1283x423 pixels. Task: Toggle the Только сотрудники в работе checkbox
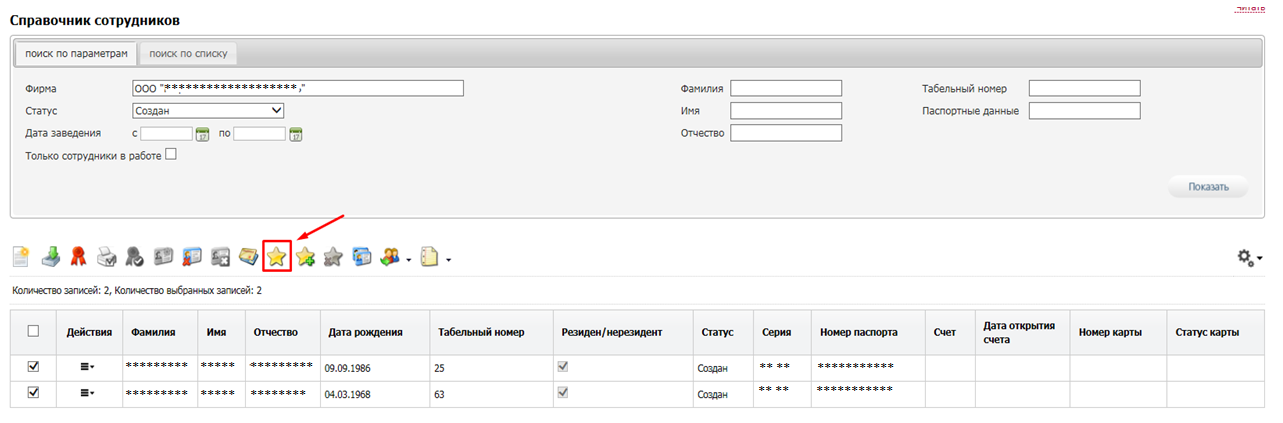tap(171, 155)
